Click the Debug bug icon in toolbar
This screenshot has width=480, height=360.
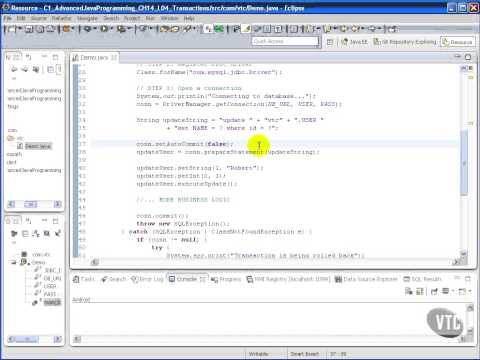coord(87,29)
